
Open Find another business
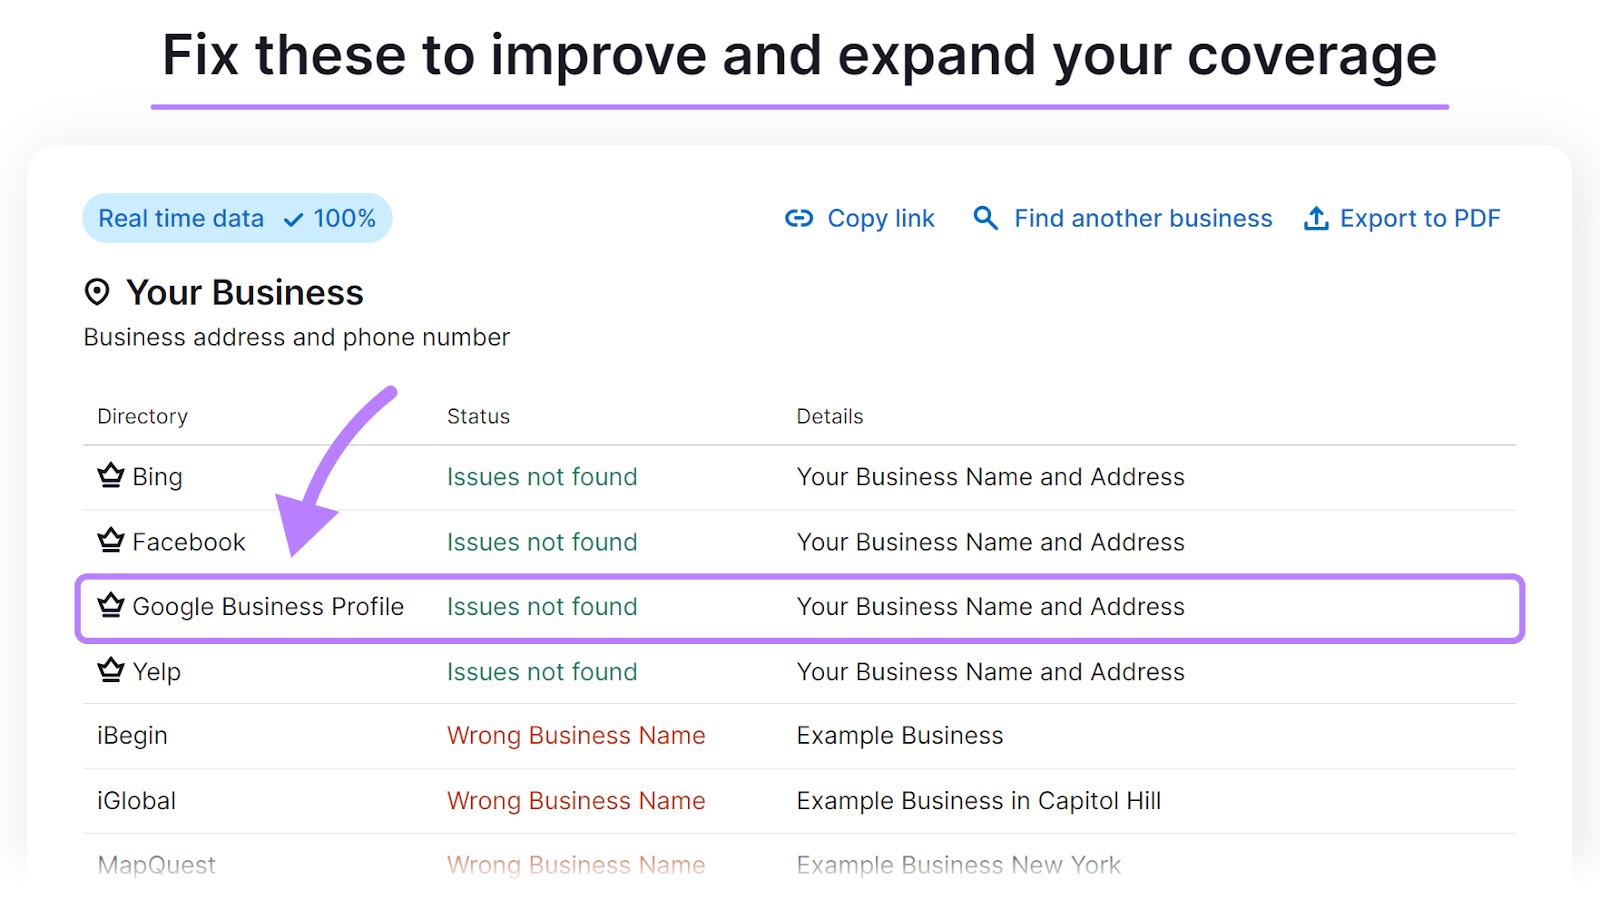coord(1142,218)
